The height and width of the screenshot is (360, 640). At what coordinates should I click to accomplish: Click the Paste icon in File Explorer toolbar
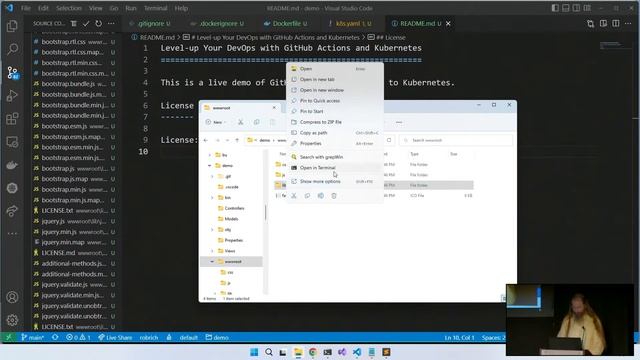pyautogui.click(x=272, y=122)
